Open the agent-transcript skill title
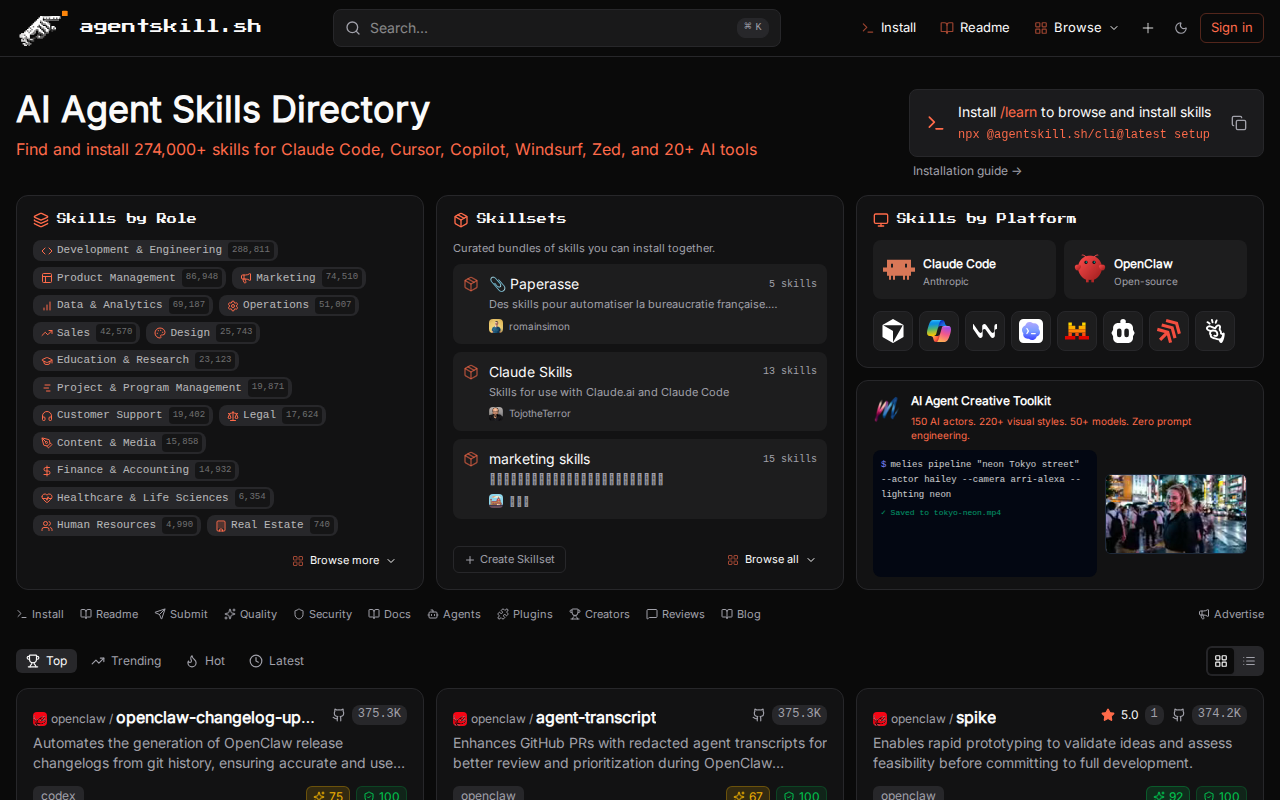The image size is (1280, 800). point(596,717)
